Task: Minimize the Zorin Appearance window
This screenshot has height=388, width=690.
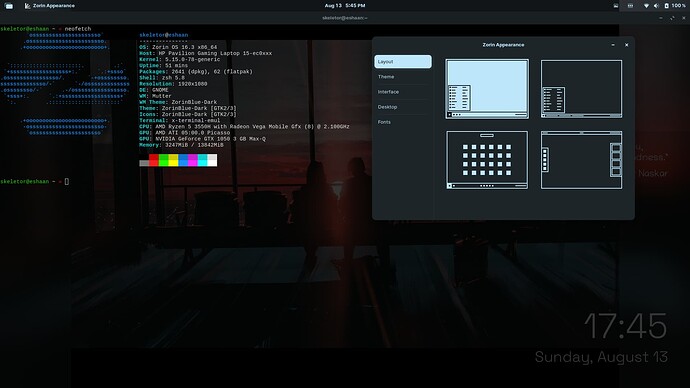Action: (x=613, y=45)
